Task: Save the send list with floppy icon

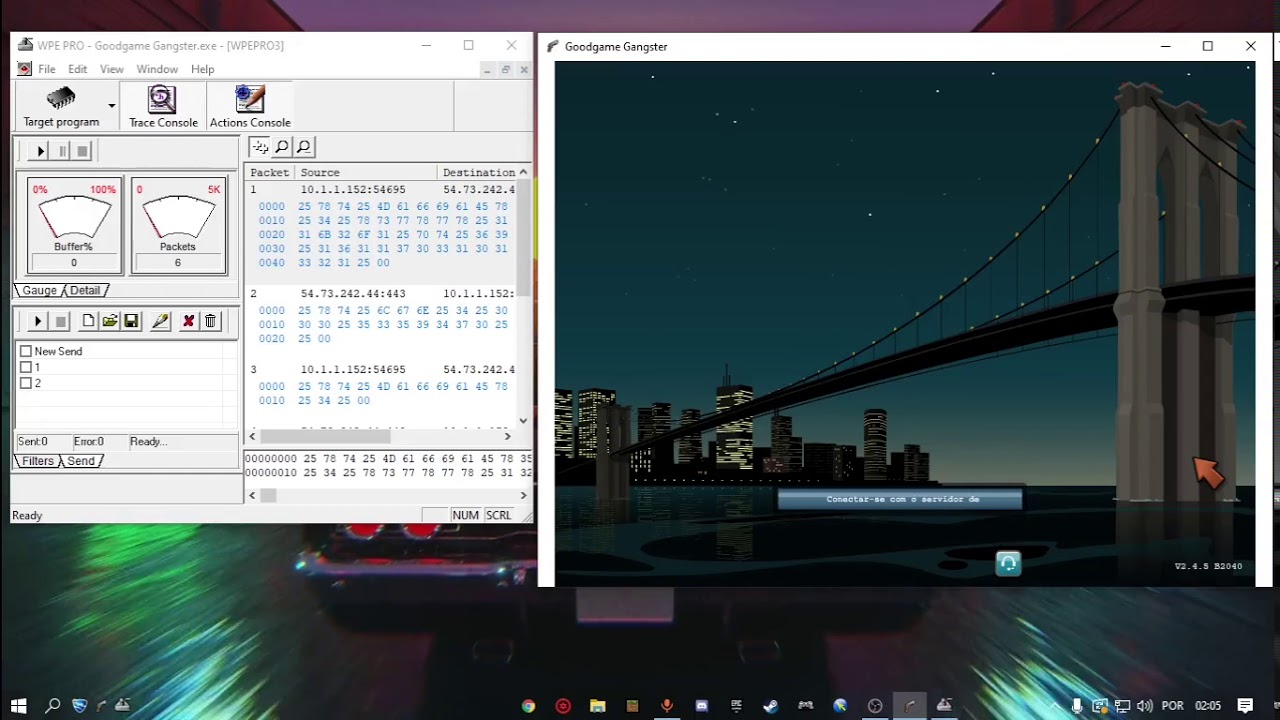Action: point(131,321)
